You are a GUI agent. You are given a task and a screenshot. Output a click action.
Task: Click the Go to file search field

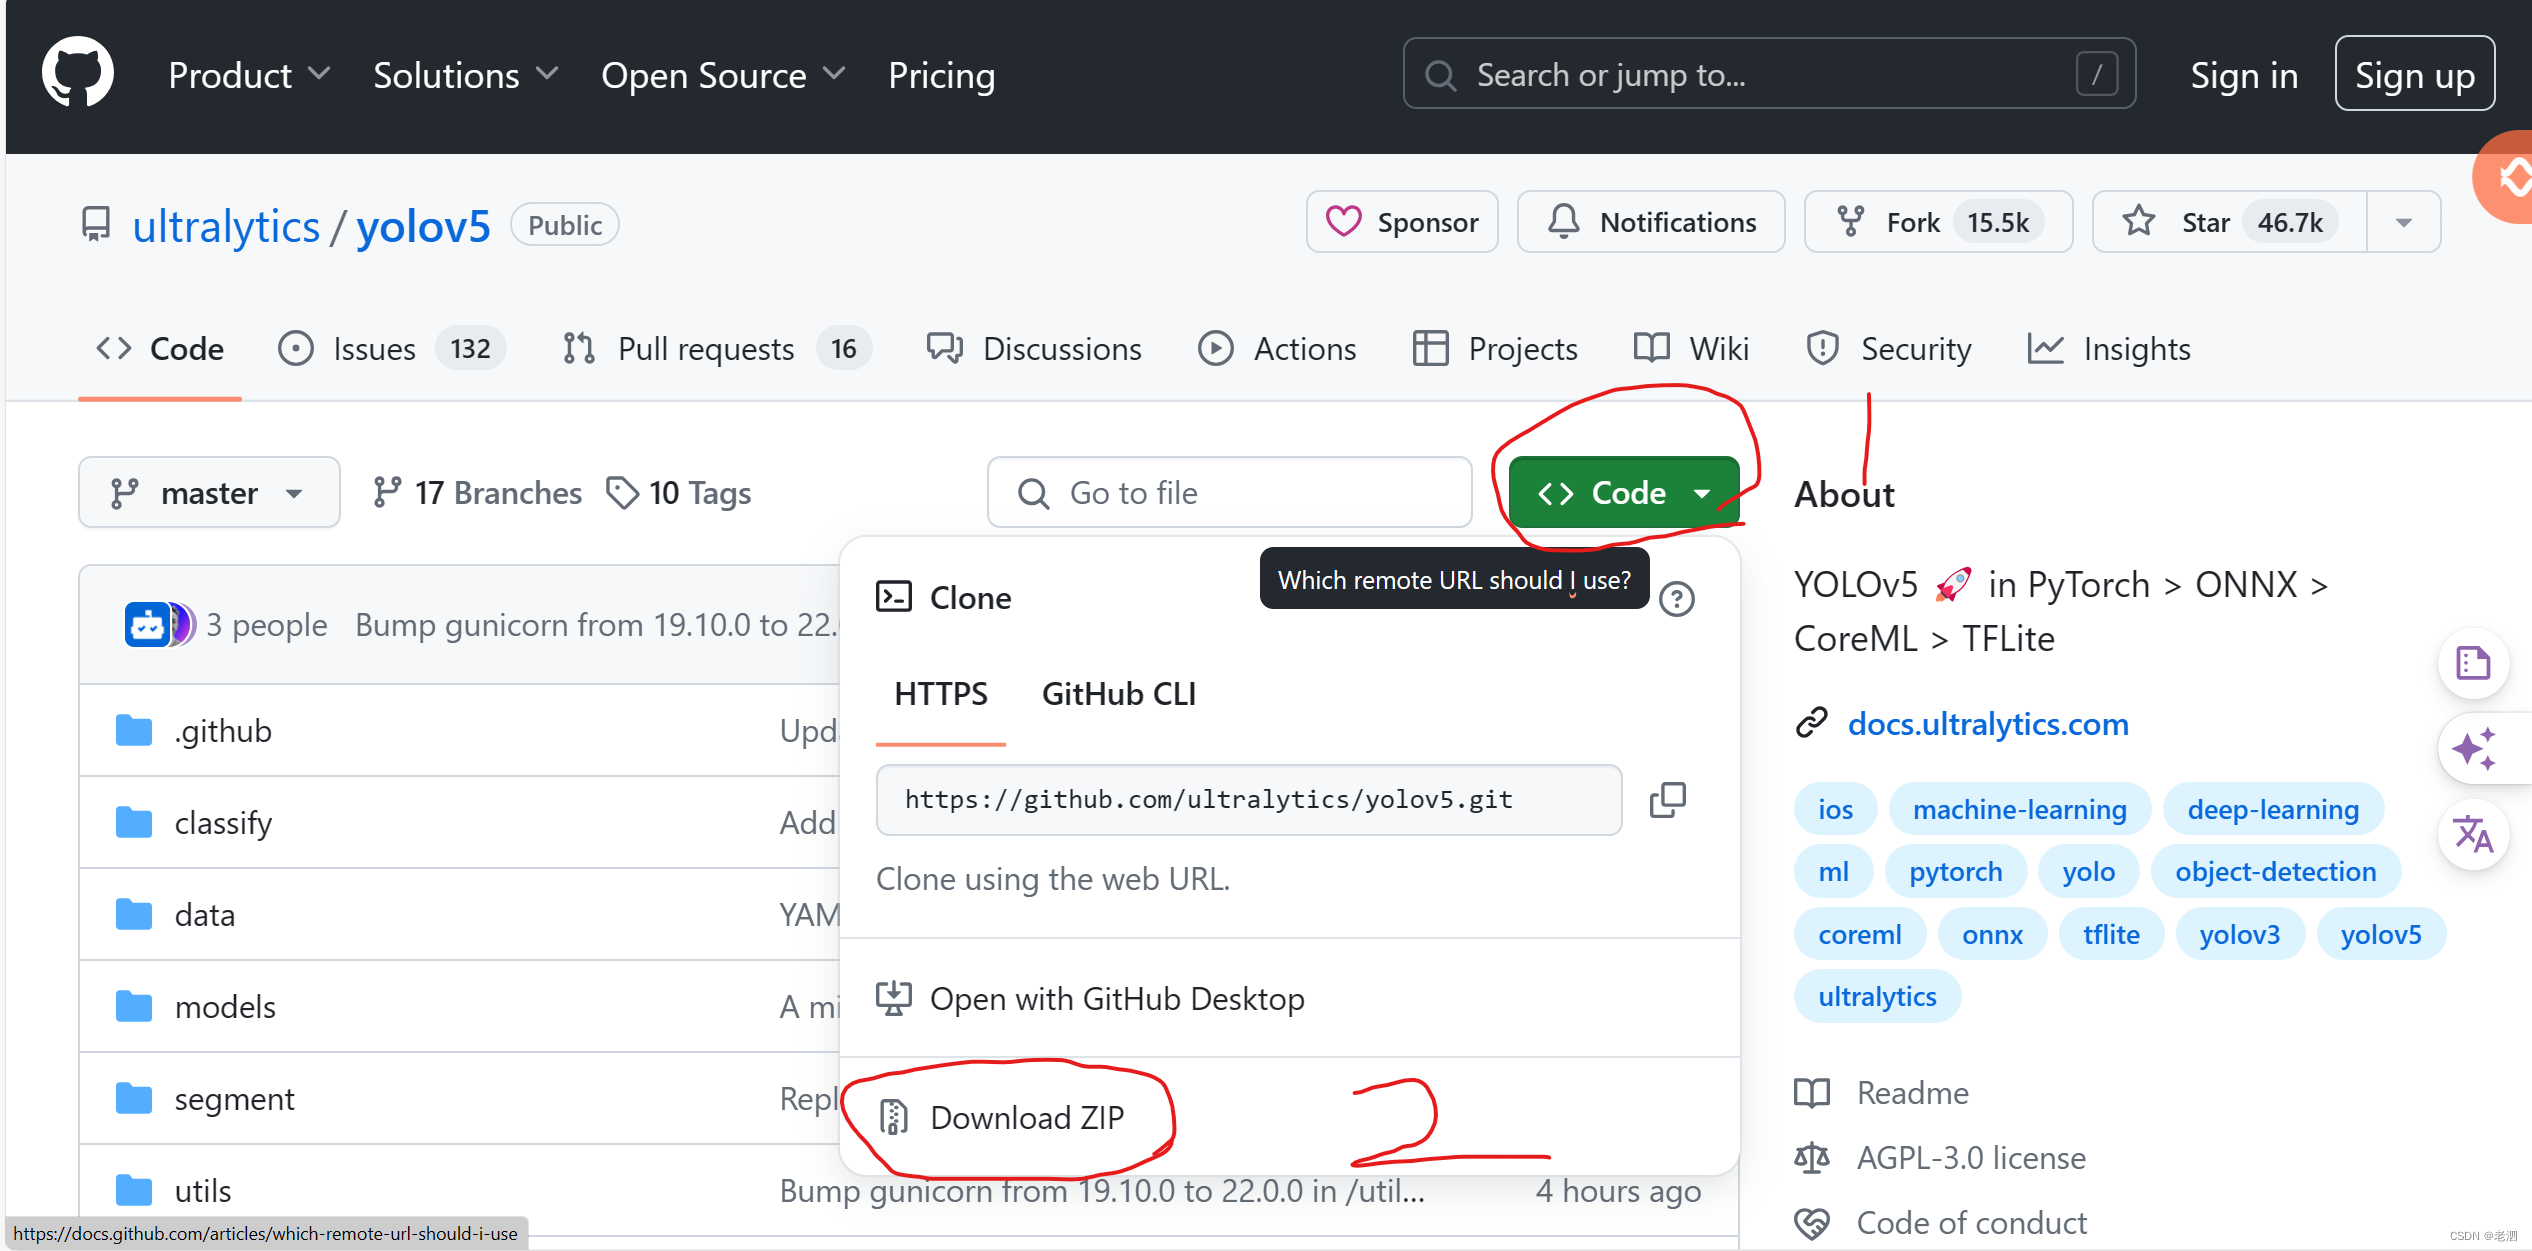coord(1229,493)
